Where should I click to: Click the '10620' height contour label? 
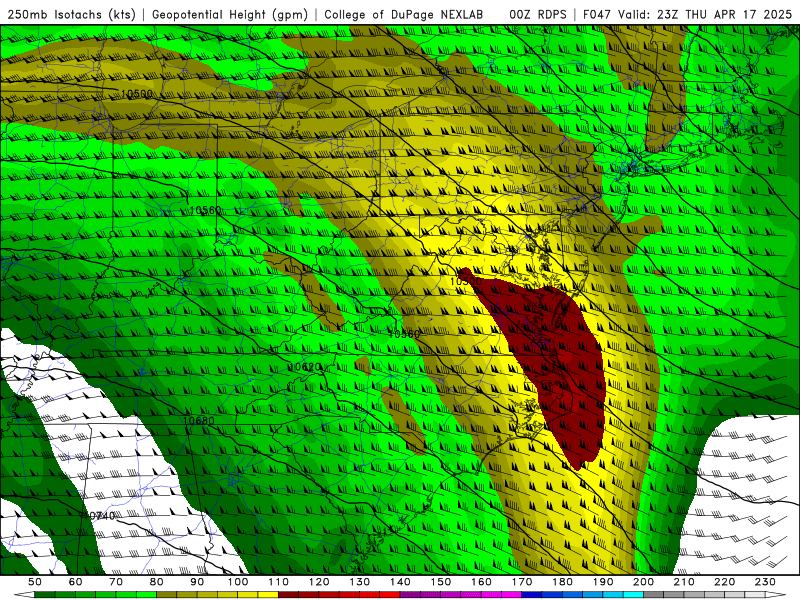(x=305, y=367)
